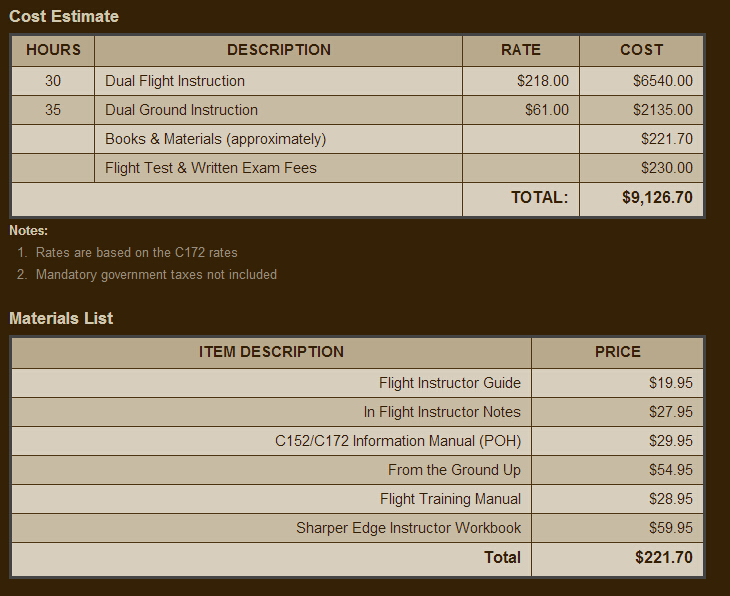Click the Materials List heading
This screenshot has width=730, height=596.
61,318
